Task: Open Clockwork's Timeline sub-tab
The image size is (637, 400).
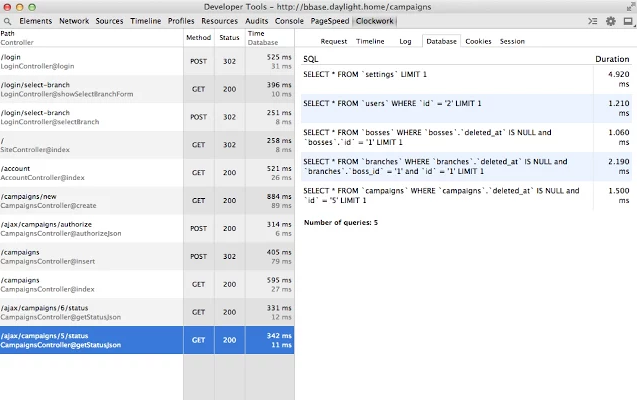Action: 370,41
